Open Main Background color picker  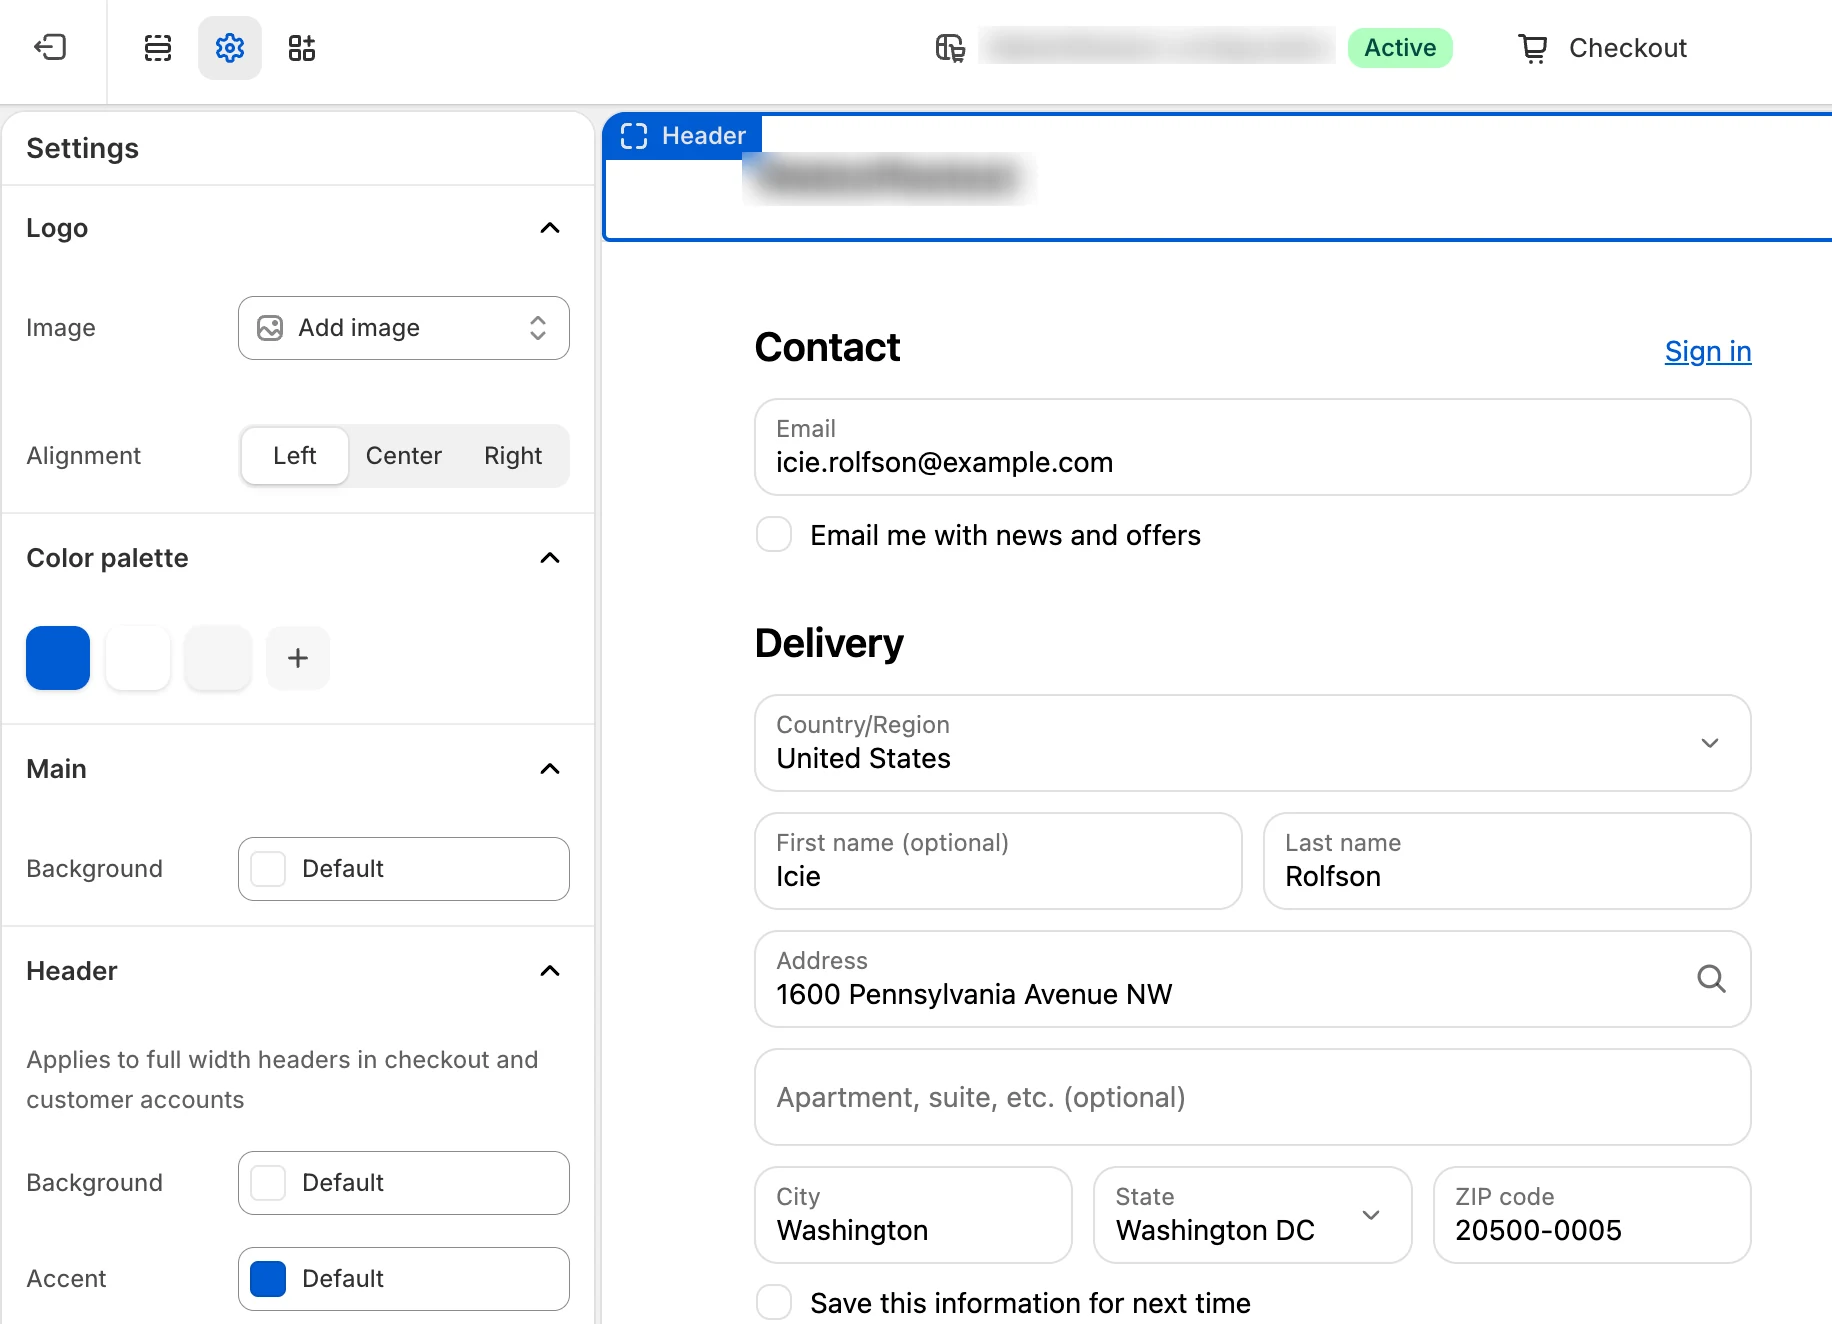click(x=404, y=869)
